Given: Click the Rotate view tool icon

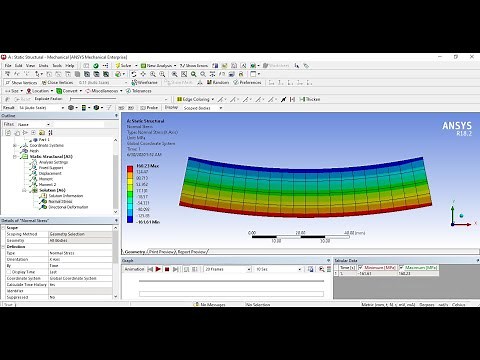Looking at the screenshot, I should tap(134, 74).
